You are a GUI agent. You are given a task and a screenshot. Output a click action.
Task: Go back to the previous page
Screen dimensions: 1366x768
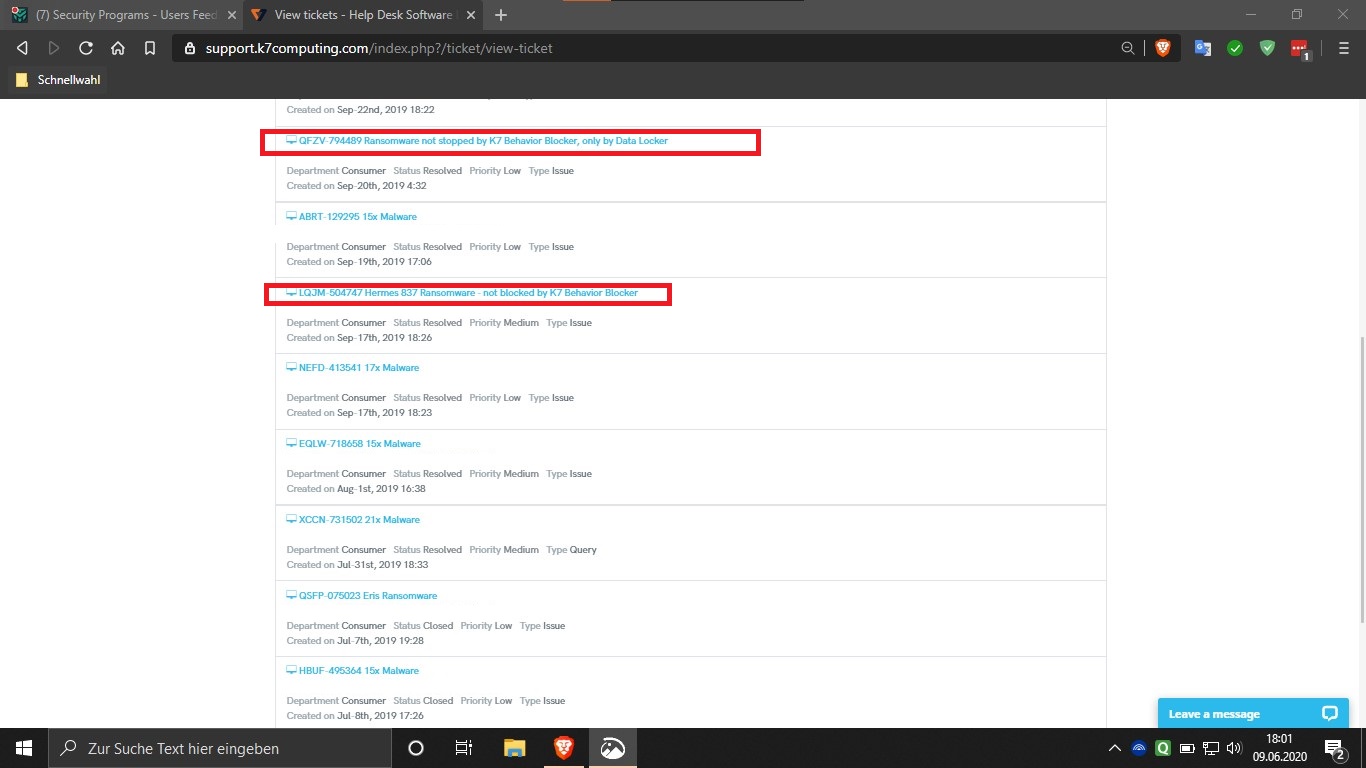coord(22,48)
